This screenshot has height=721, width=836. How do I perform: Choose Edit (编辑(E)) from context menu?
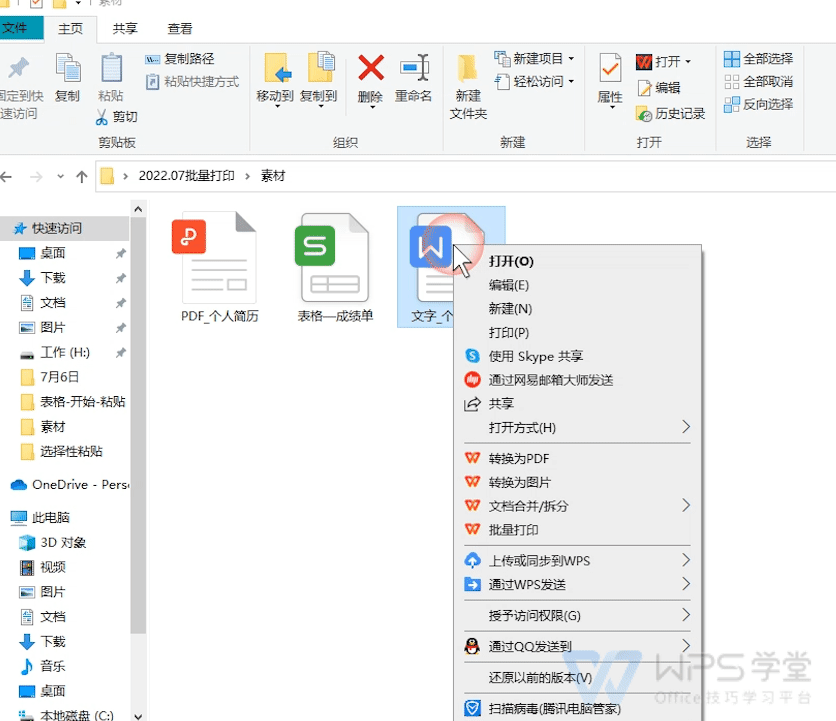pos(577,285)
